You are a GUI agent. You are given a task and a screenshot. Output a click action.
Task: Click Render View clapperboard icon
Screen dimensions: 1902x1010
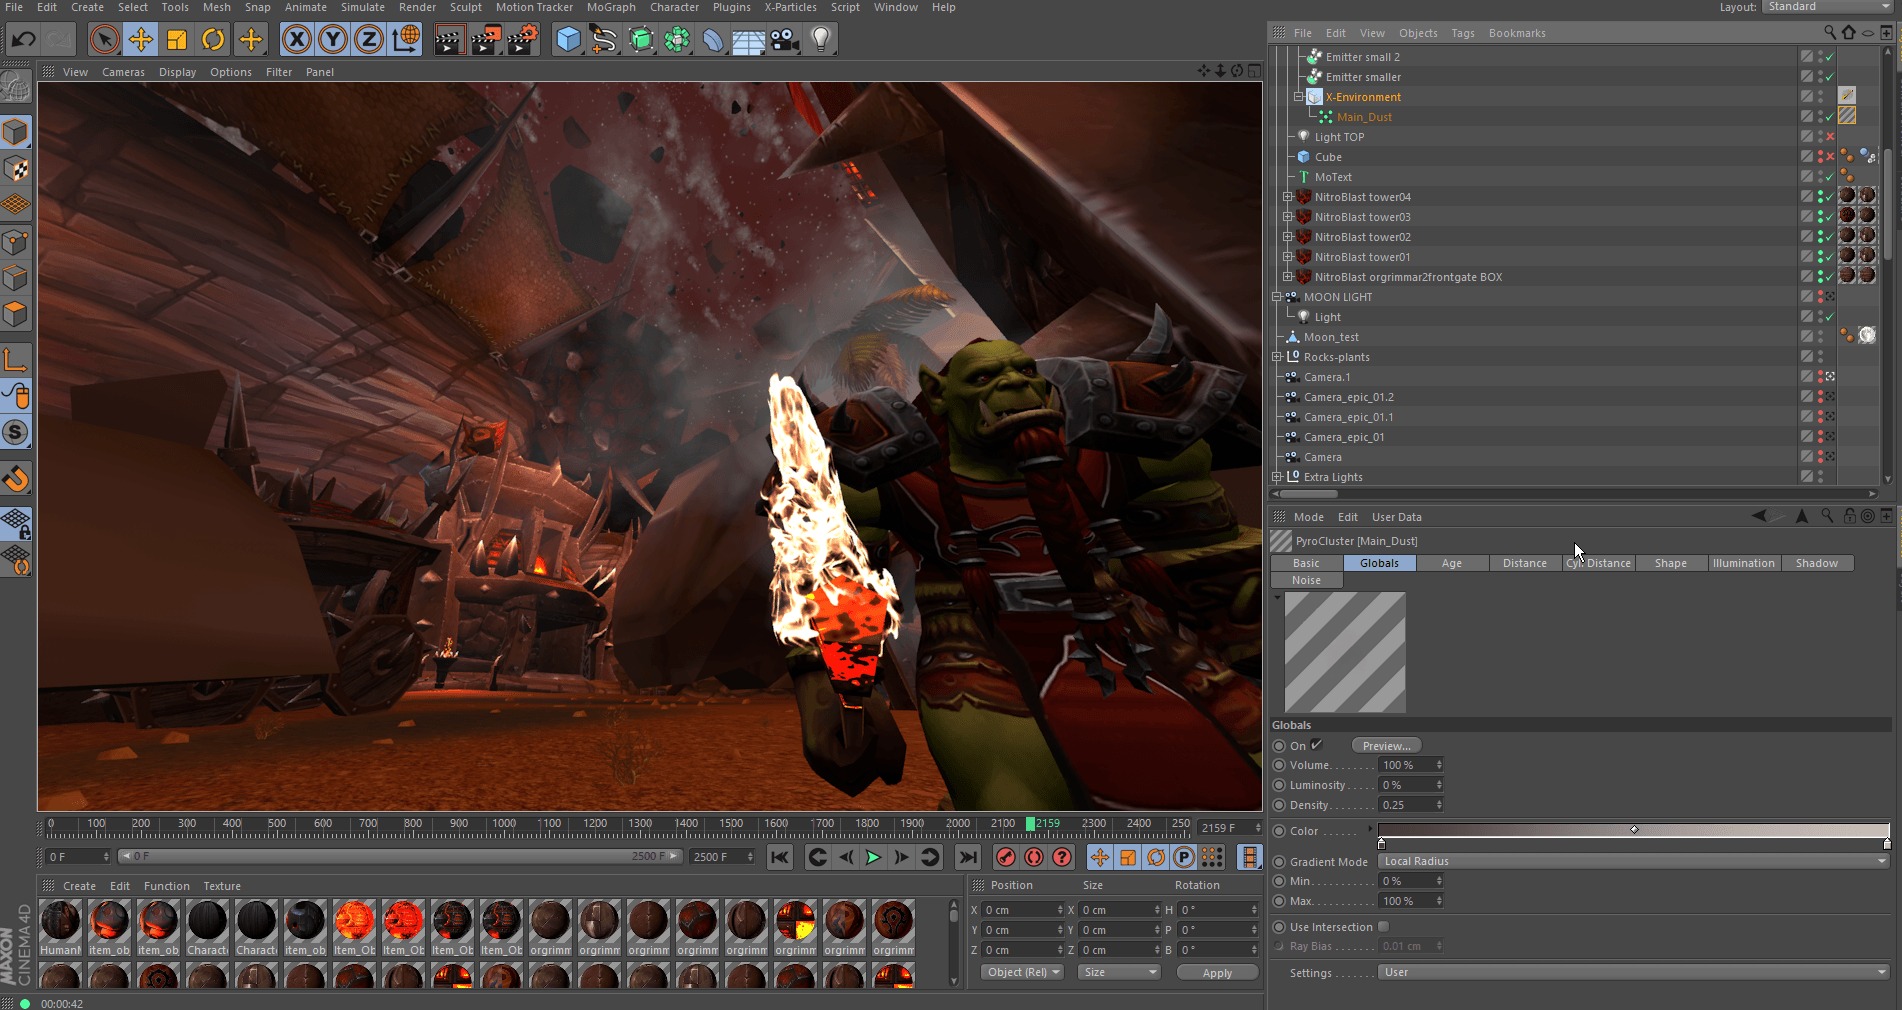coord(450,40)
